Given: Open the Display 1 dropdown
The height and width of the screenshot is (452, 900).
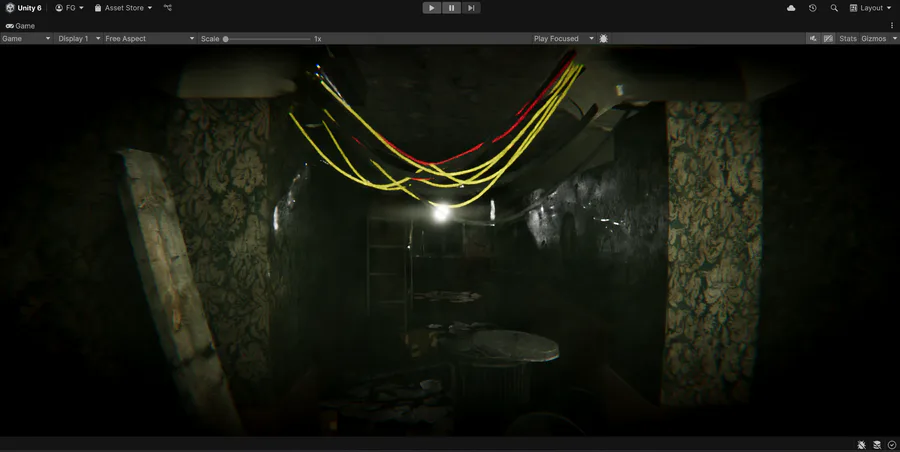Looking at the screenshot, I should click(x=79, y=38).
